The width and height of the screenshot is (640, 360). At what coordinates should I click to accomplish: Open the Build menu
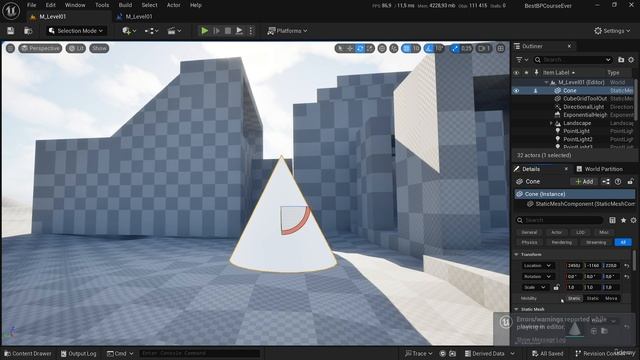tap(125, 5)
